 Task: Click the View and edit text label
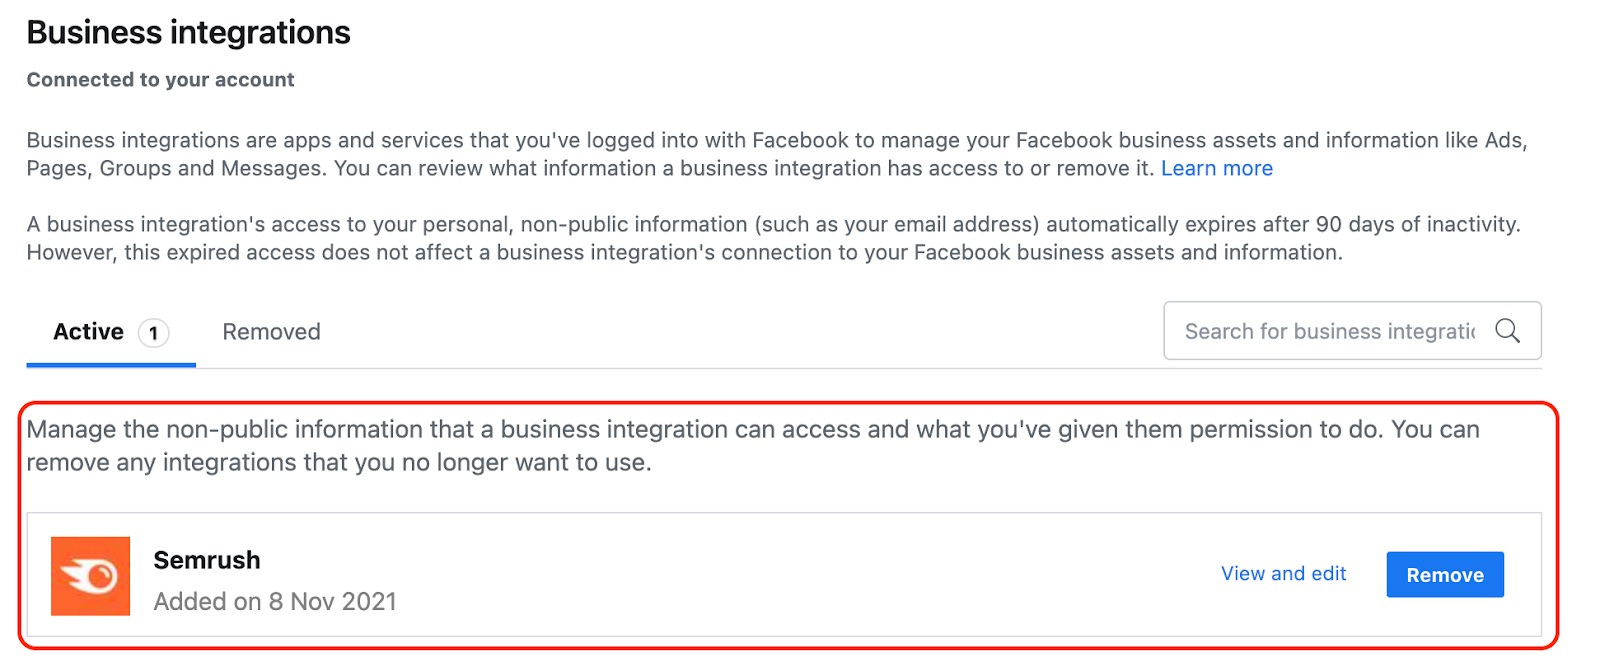pyautogui.click(x=1283, y=573)
